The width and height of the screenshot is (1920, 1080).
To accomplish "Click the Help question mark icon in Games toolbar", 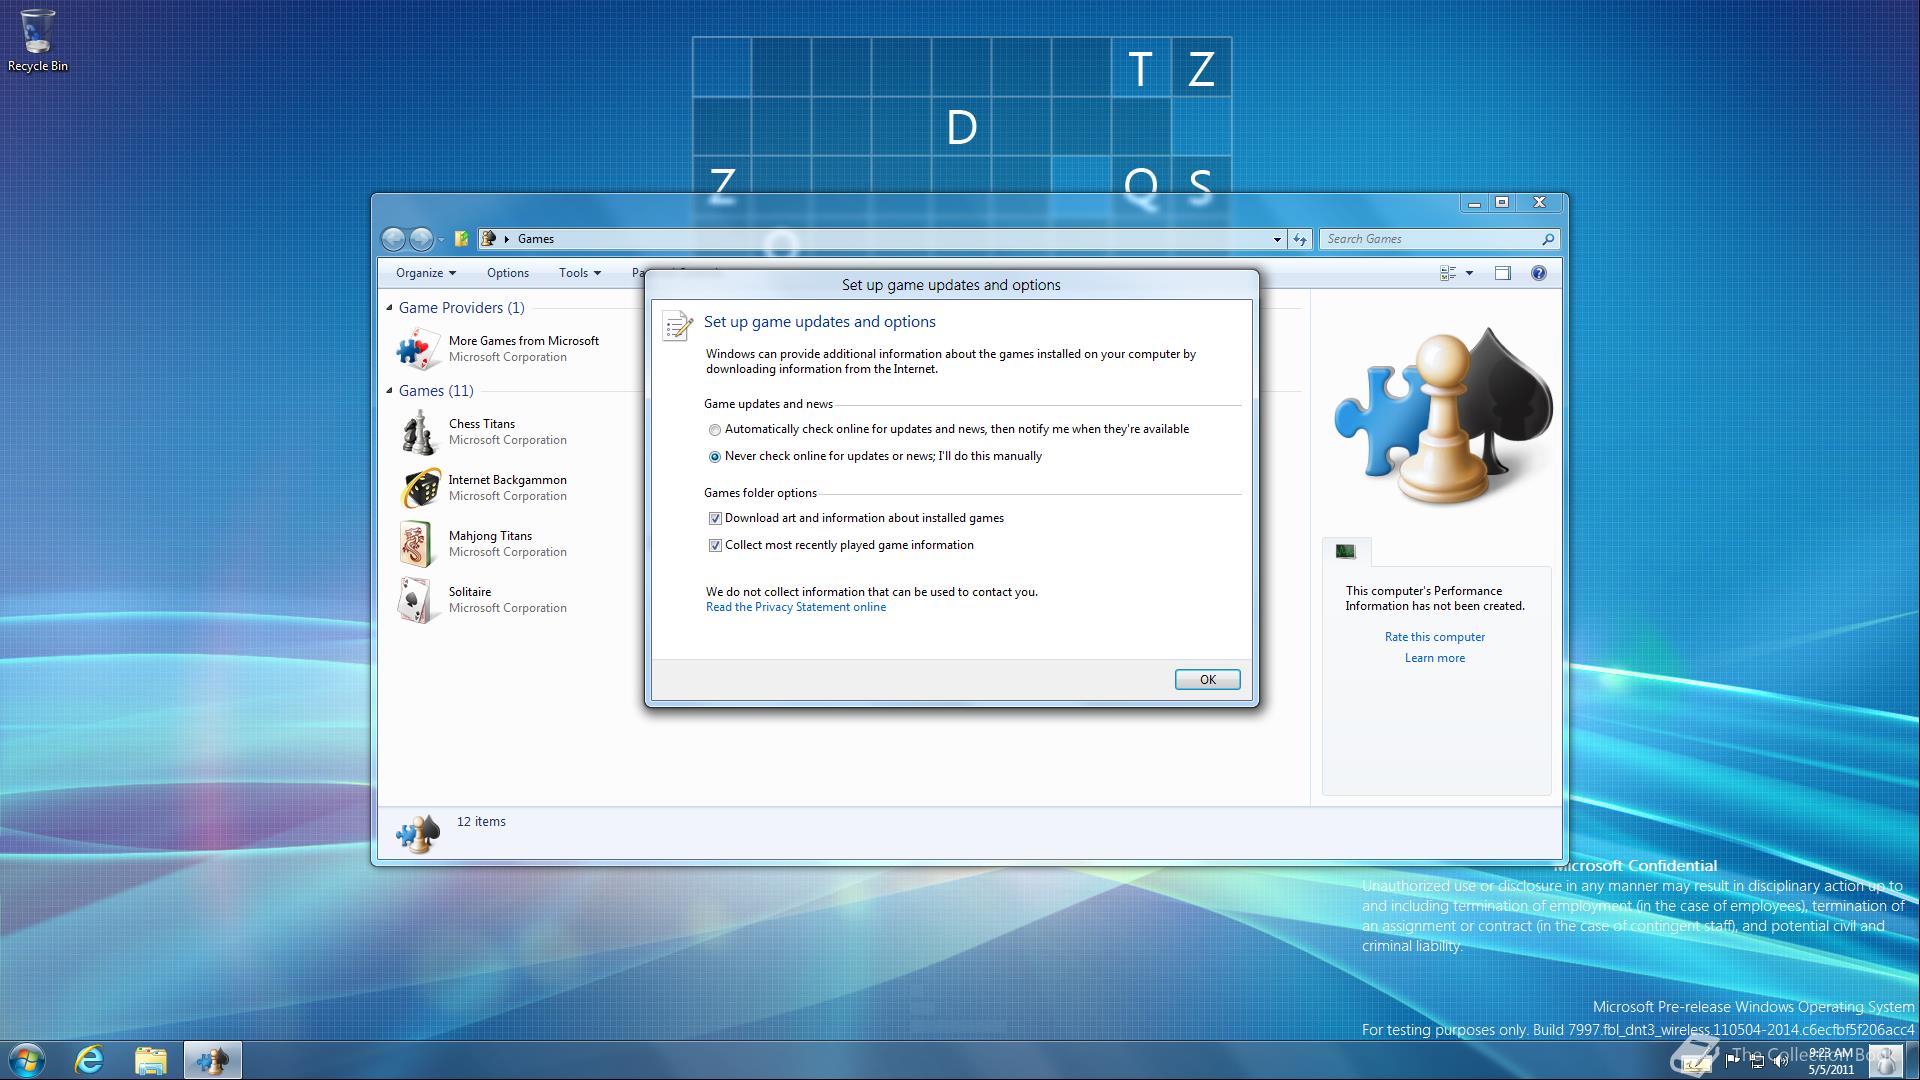I will (x=1539, y=273).
